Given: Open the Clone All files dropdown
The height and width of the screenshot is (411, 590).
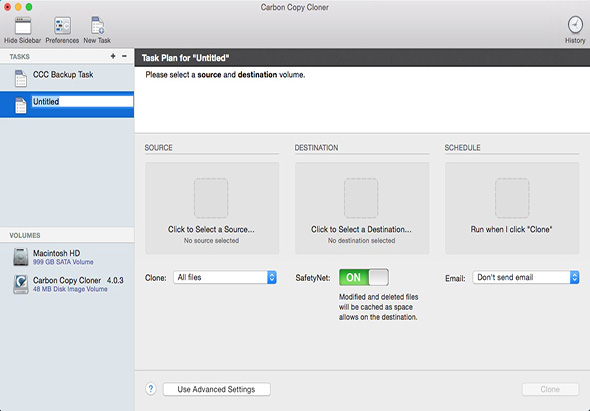Looking at the screenshot, I should coord(225,277).
